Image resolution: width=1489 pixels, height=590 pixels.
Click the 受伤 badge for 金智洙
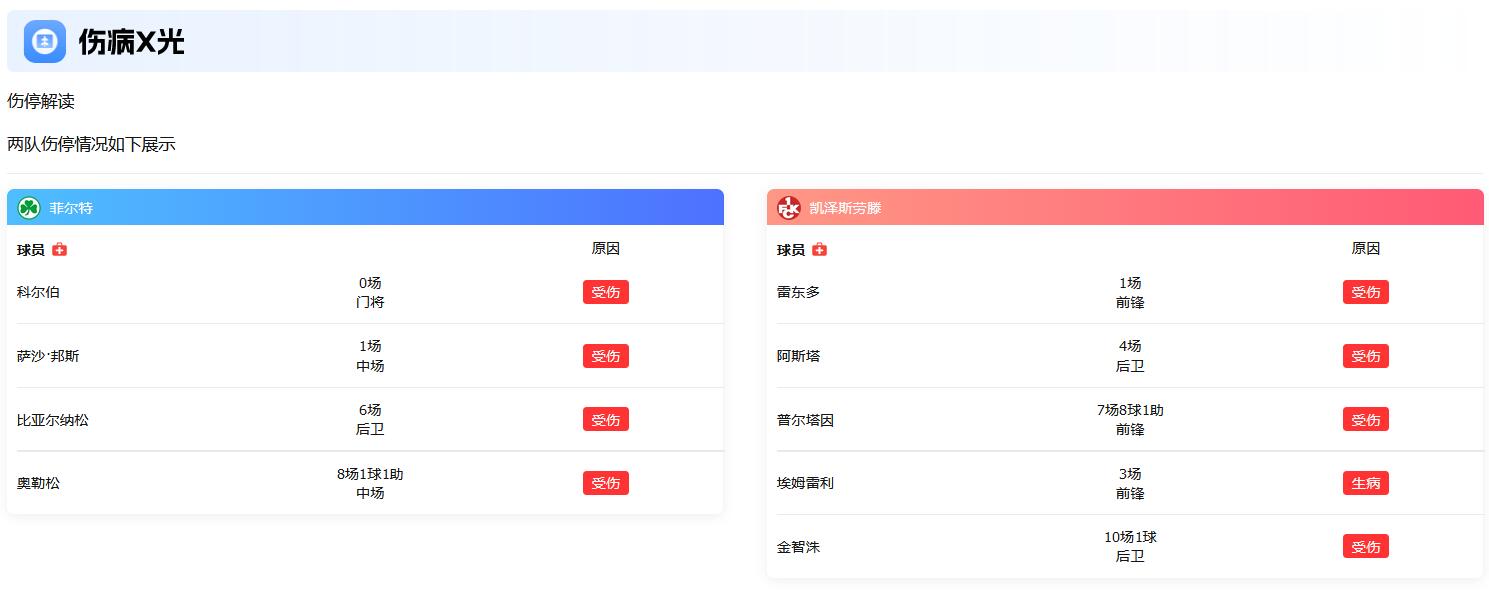click(1365, 546)
